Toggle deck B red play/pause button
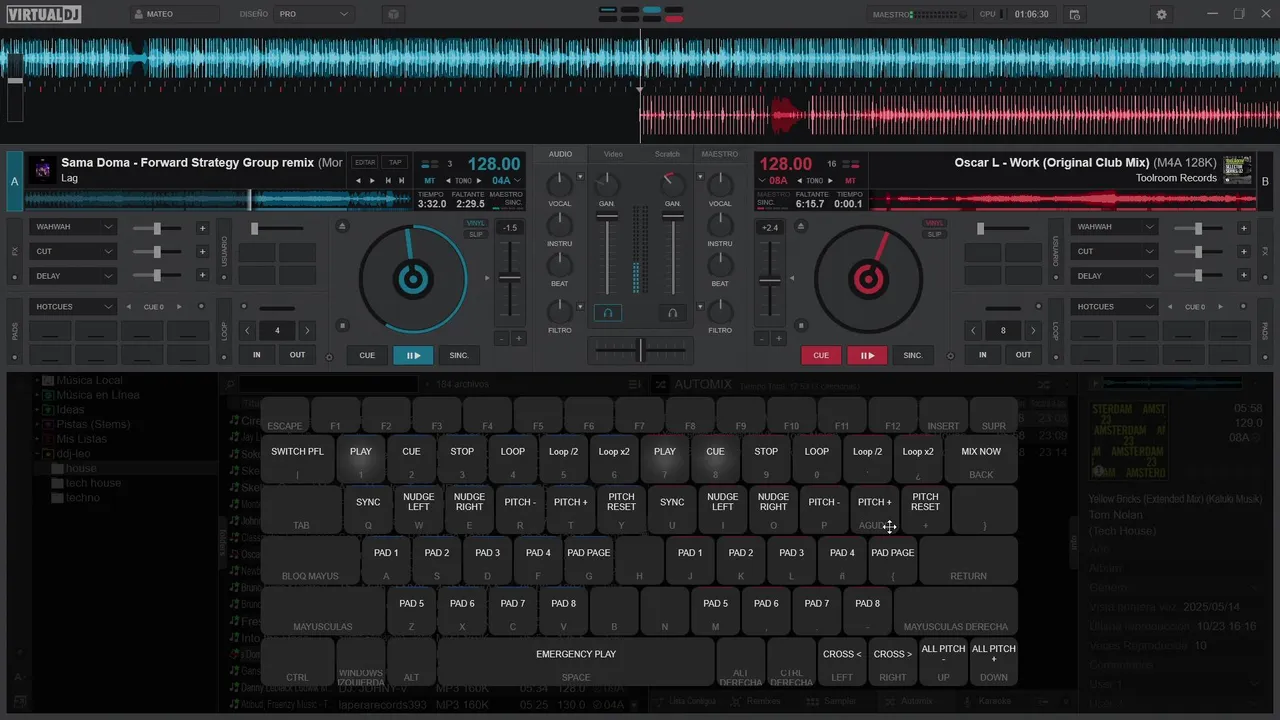This screenshot has width=1280, height=720. coord(867,355)
